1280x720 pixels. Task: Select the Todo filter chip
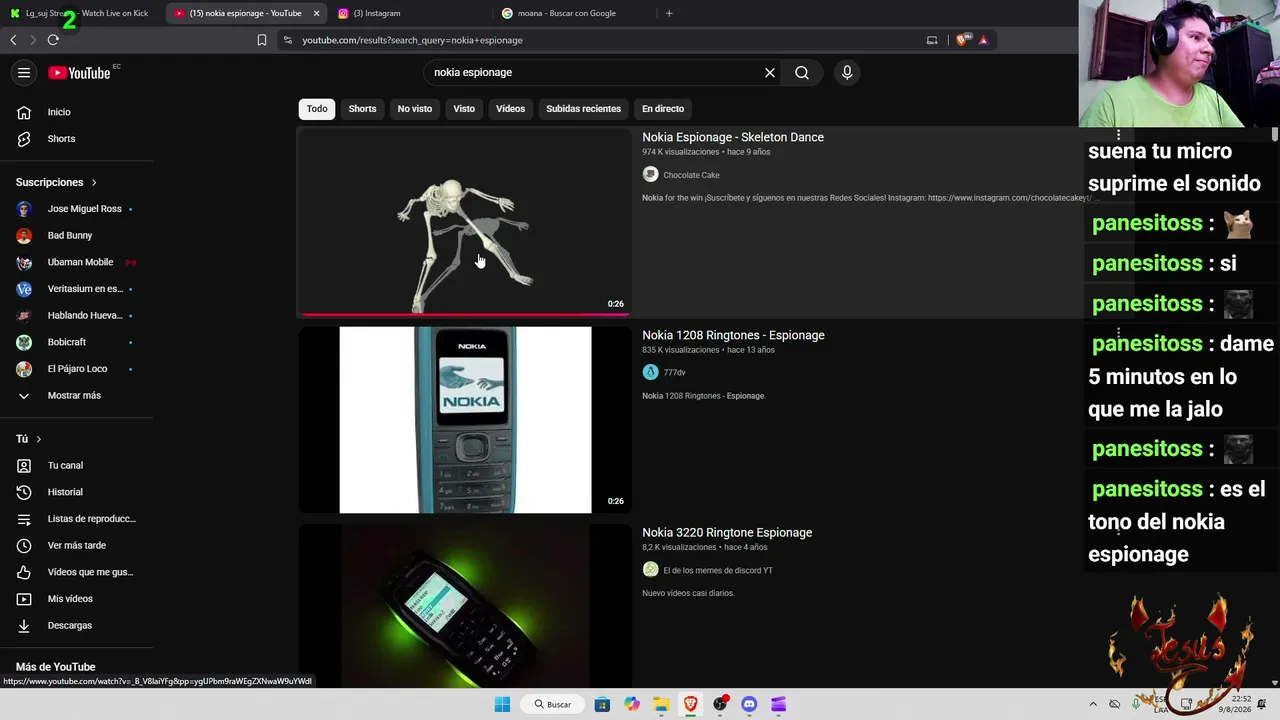tap(317, 109)
